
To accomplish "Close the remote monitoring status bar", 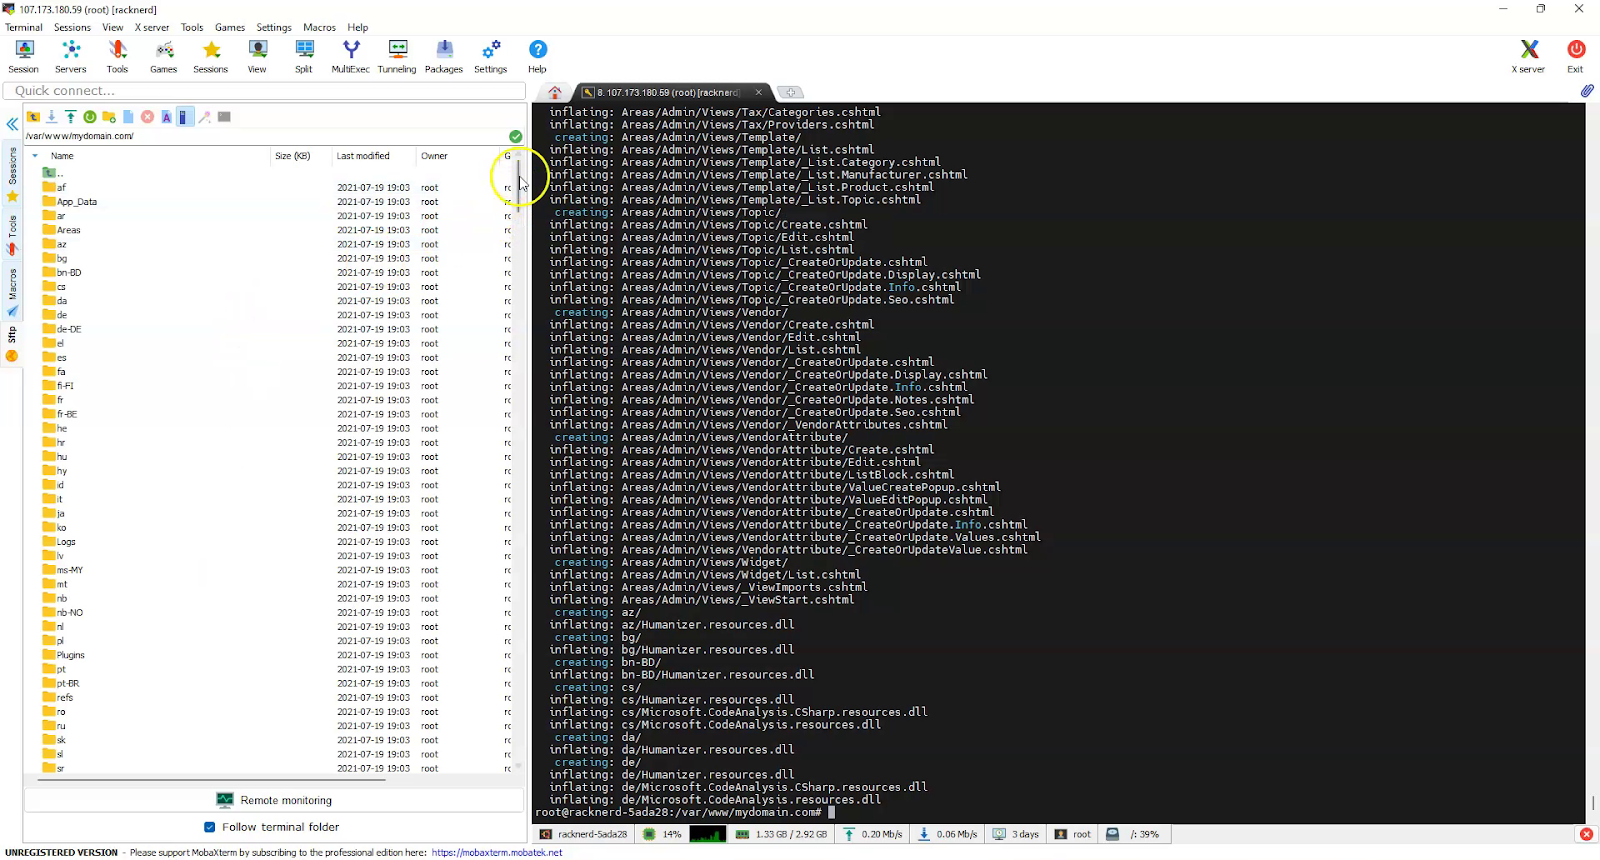I will [1586, 834].
